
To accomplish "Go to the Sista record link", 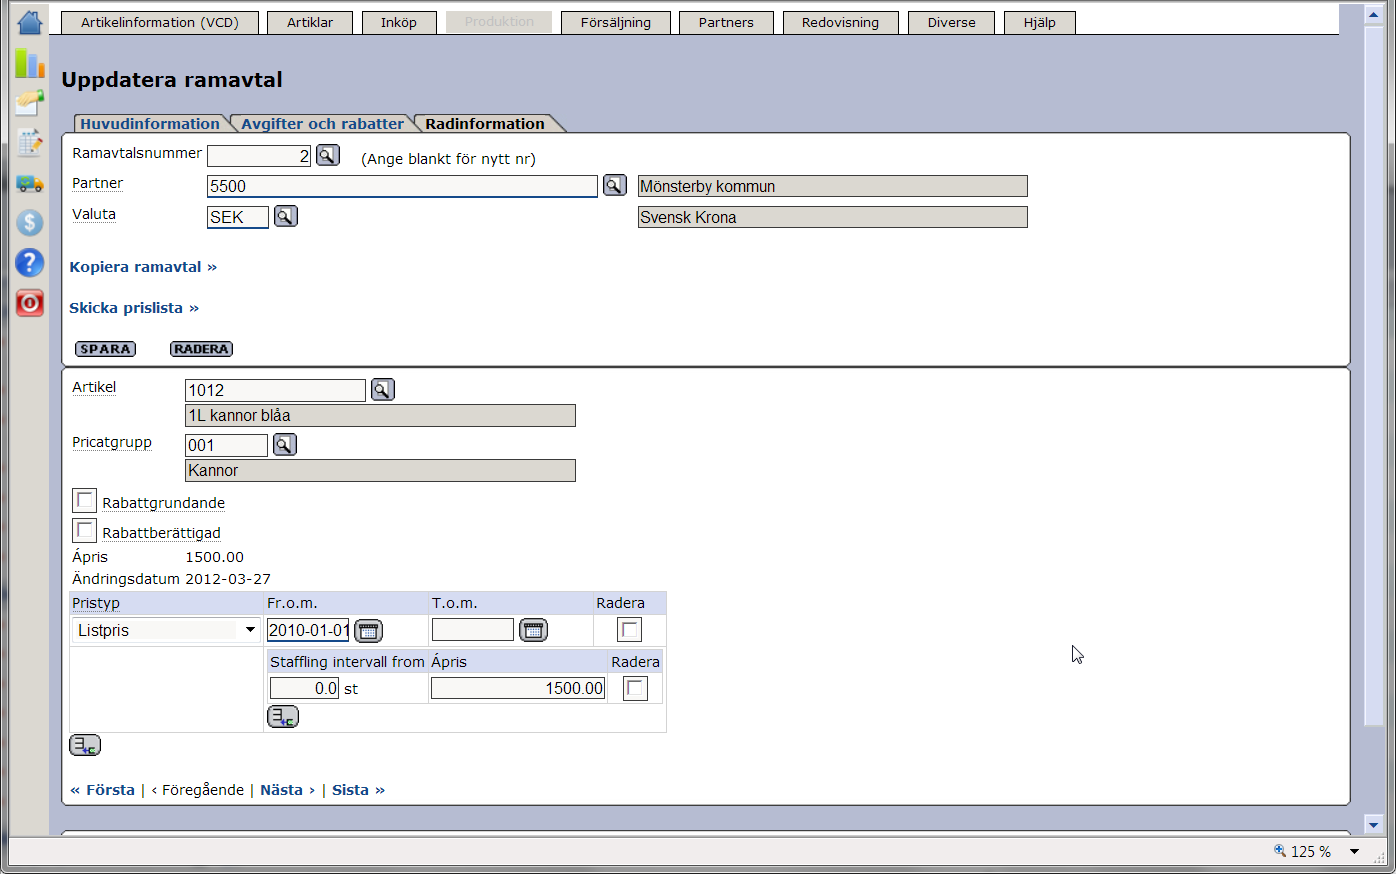I will [x=358, y=790].
